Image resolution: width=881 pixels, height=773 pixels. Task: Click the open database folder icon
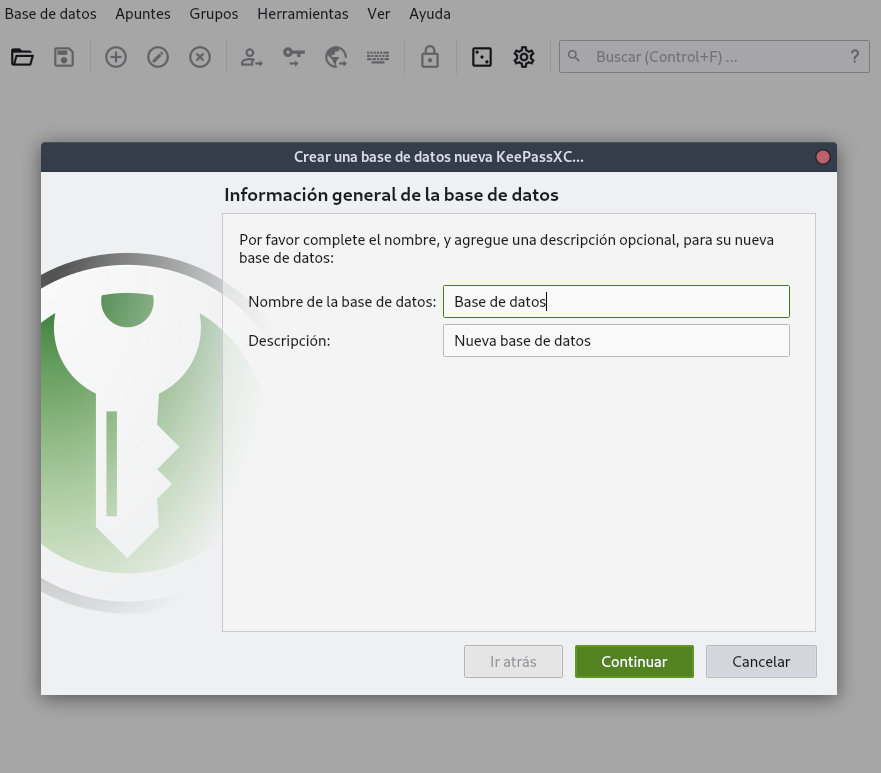click(x=22, y=57)
